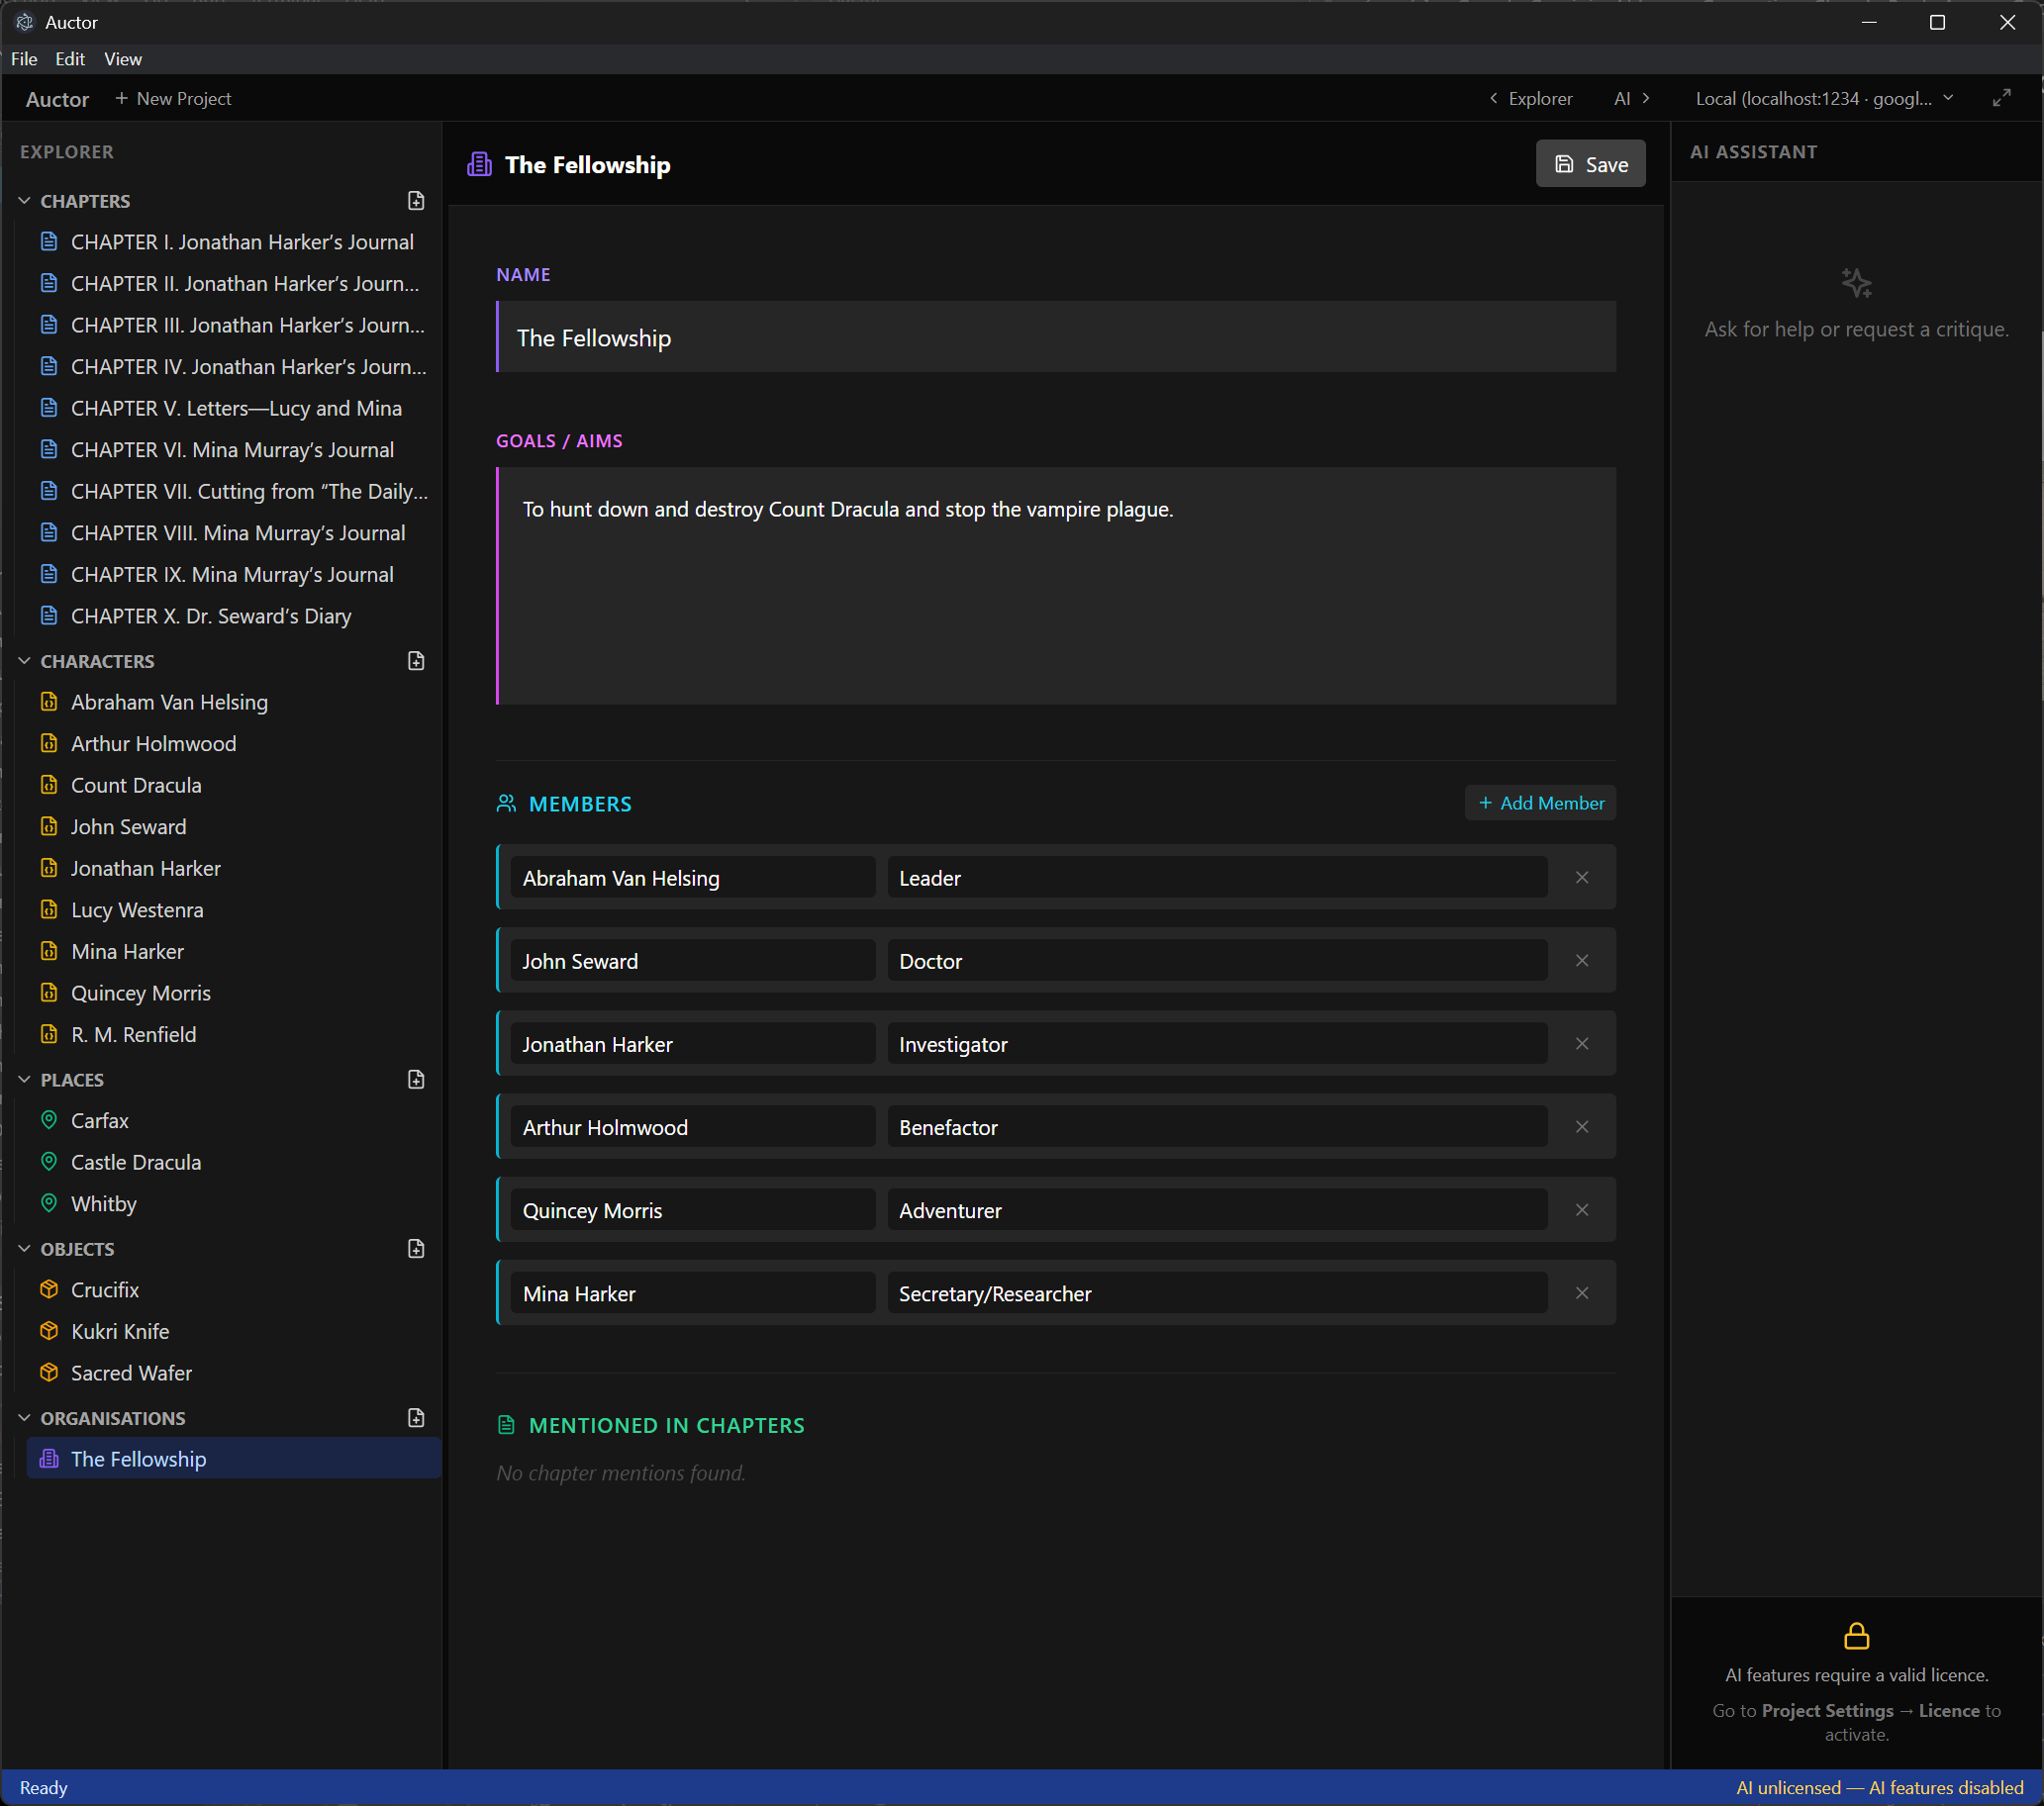Click the expand fullscreen arrows icon
This screenshot has width=2044, height=1806.
[x=2001, y=98]
